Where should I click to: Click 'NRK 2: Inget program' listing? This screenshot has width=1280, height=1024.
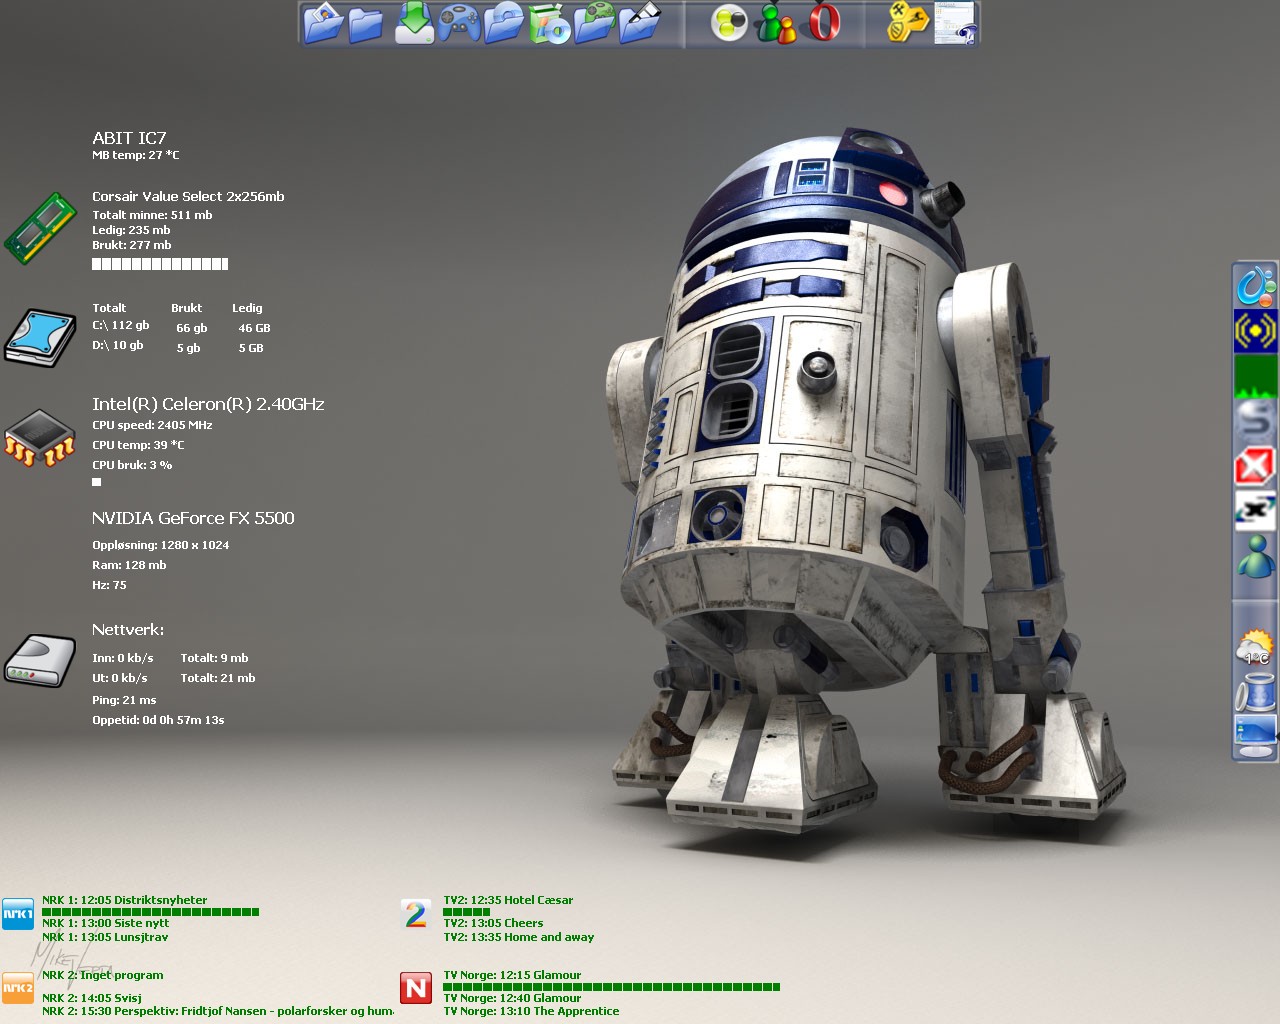[x=102, y=975]
